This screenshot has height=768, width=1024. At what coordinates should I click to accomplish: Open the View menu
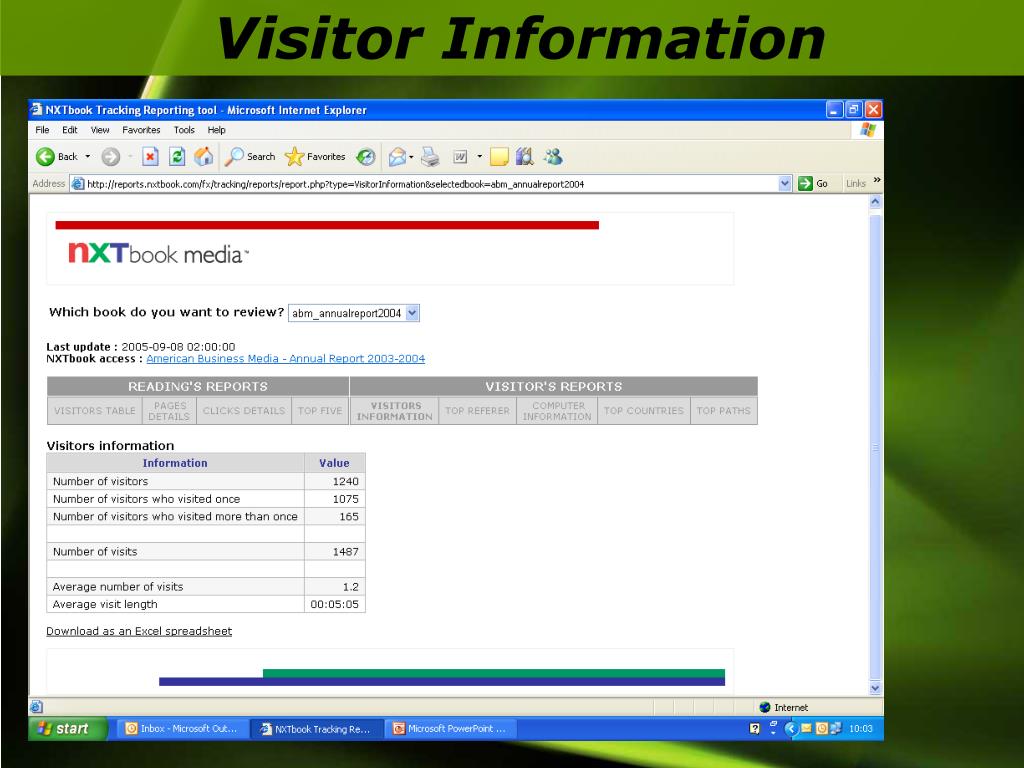point(100,130)
